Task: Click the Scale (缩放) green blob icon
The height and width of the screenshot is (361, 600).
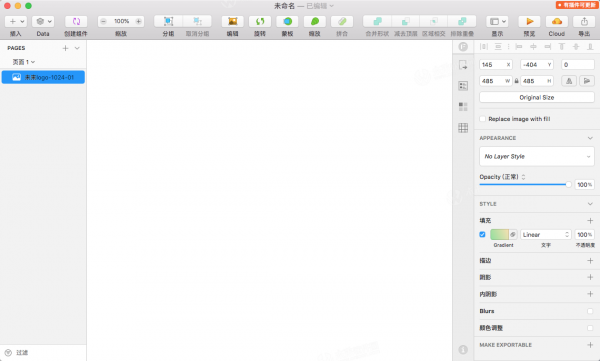Action: tap(315, 21)
